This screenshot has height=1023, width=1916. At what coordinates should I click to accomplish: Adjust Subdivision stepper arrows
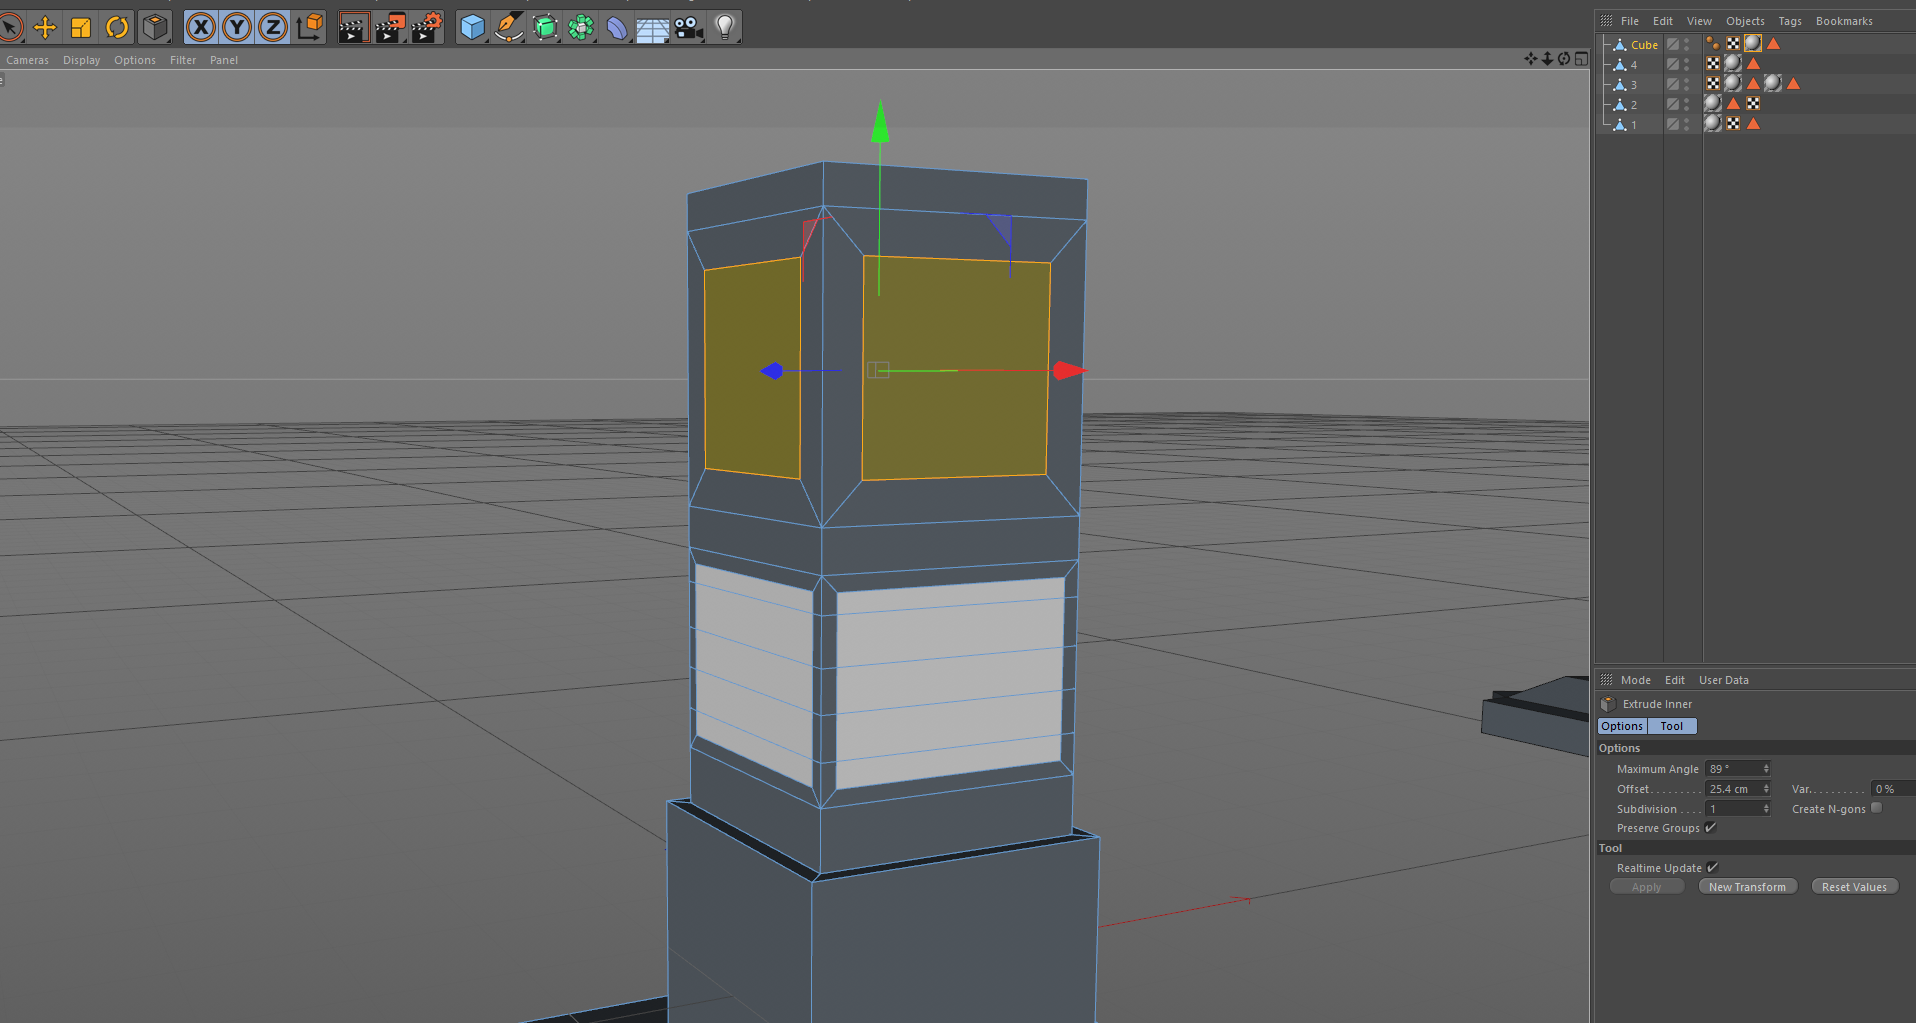pyautogui.click(x=1766, y=808)
